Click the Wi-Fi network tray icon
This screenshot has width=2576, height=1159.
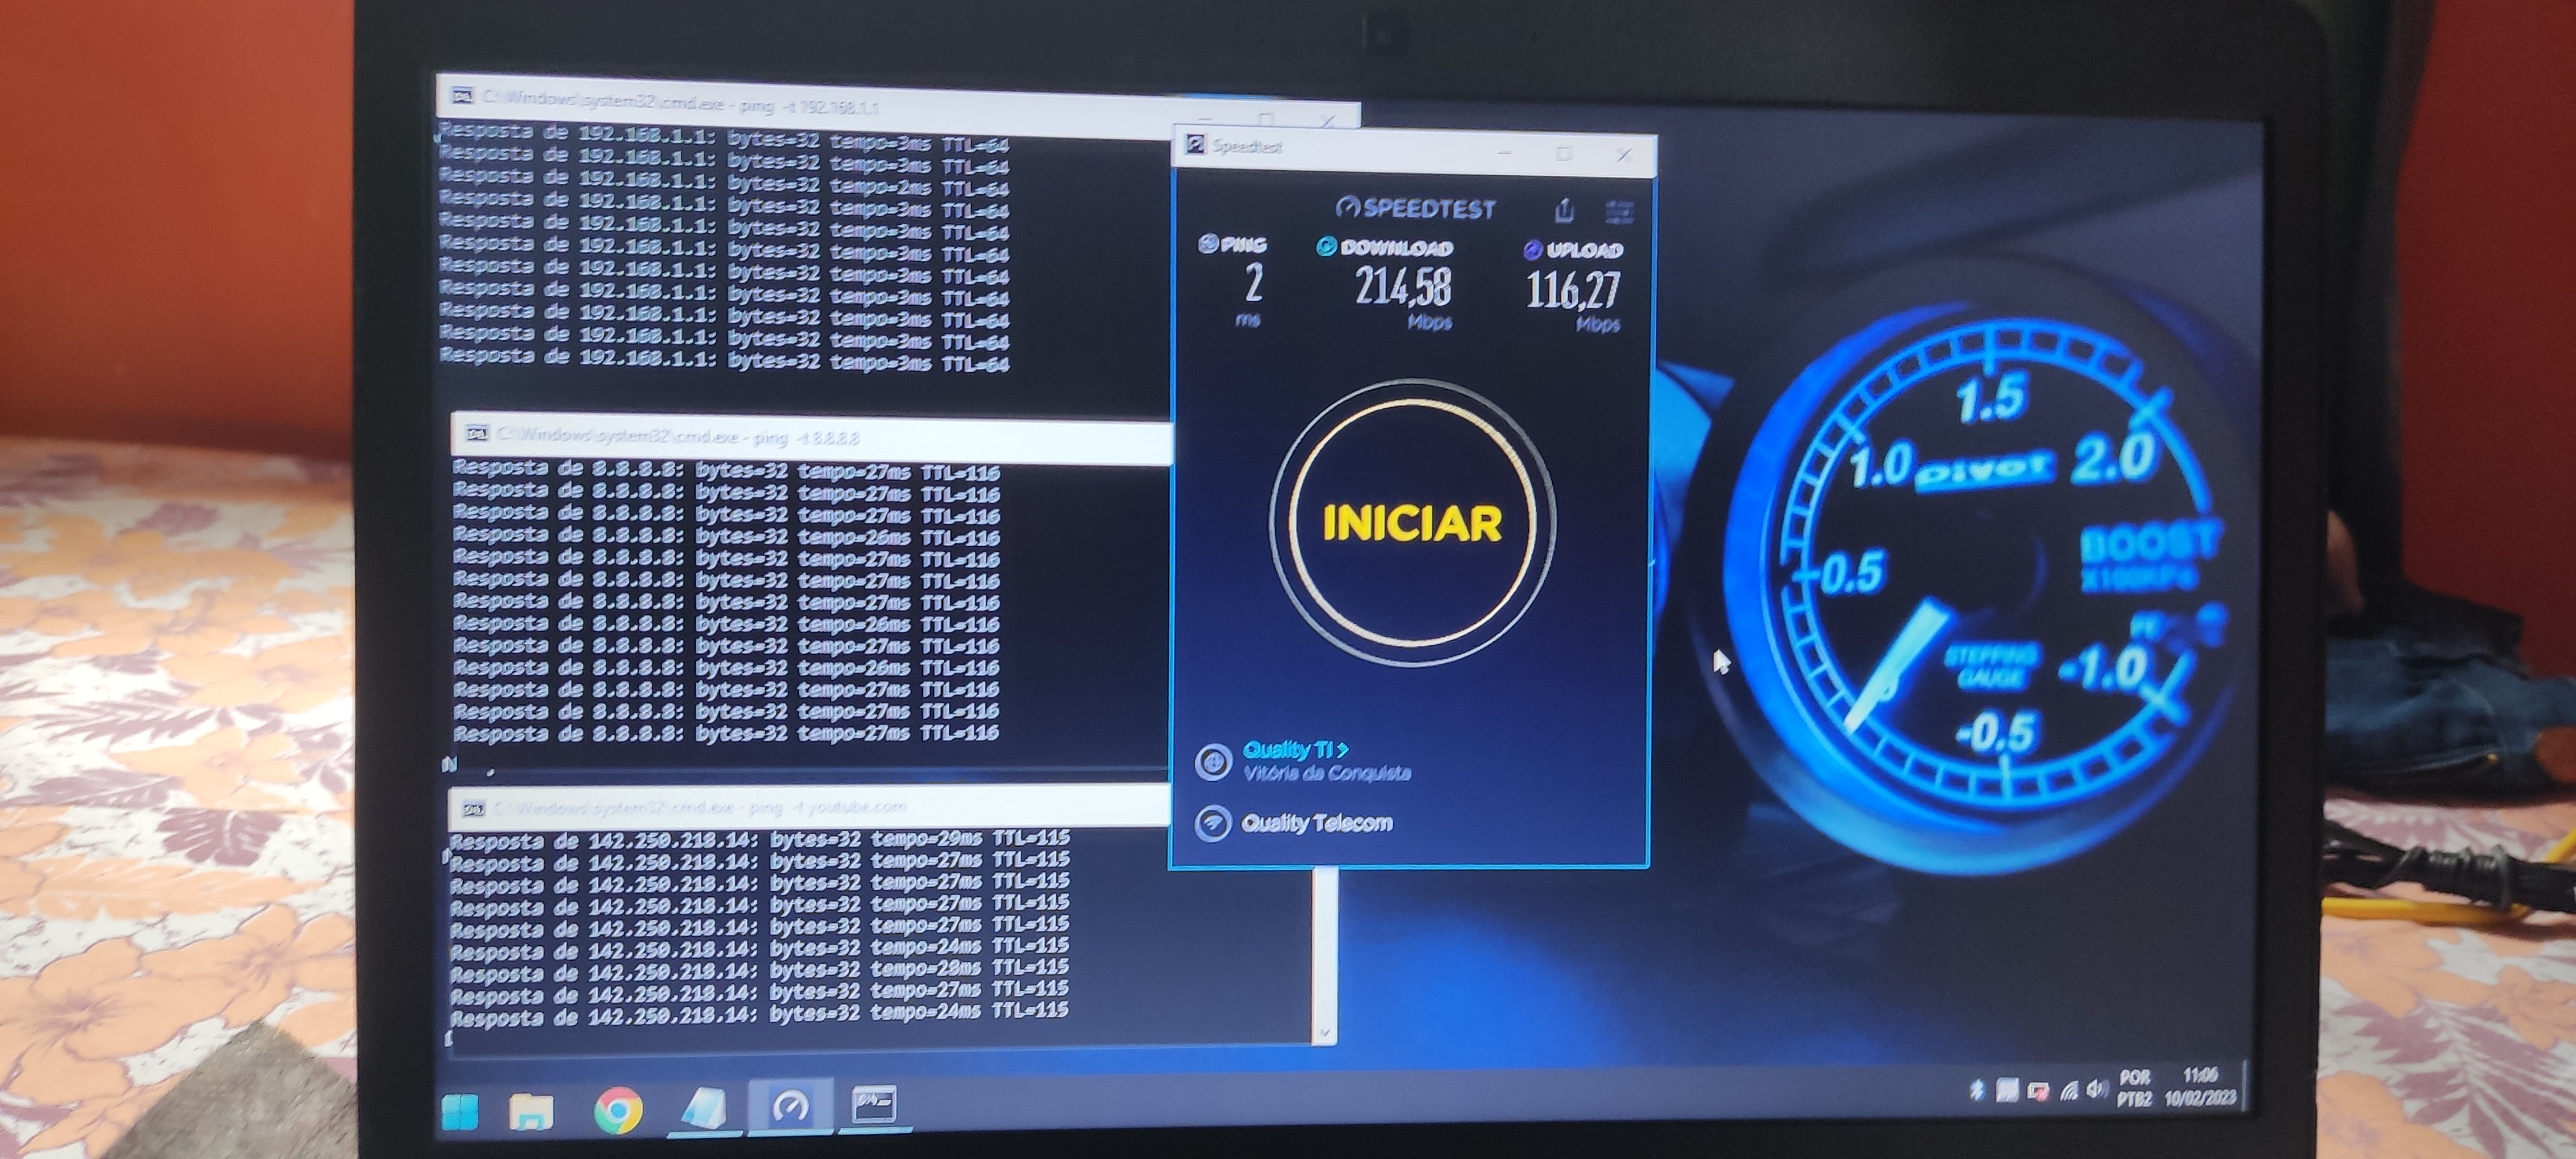pyautogui.click(x=2069, y=1090)
